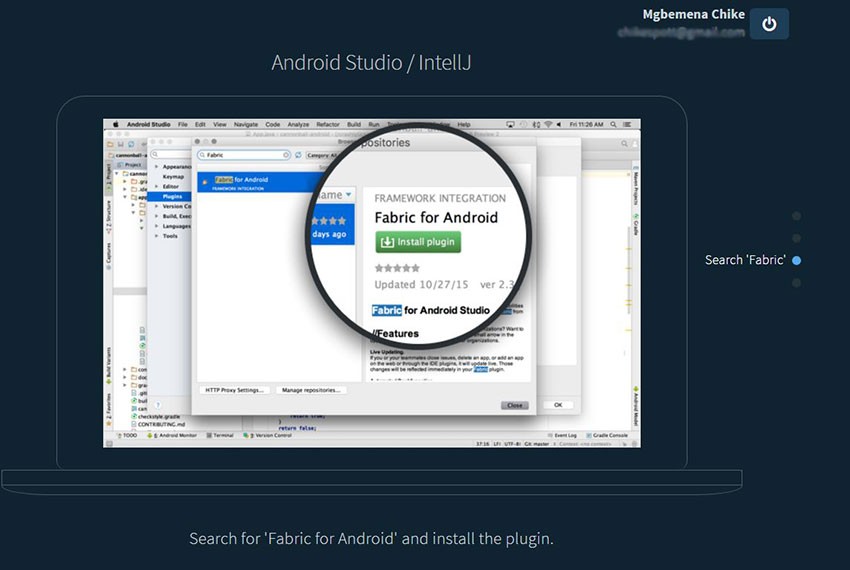Click the volume icon in menu bar
Screen dimensions: 850x570
pyautogui.click(x=559, y=124)
